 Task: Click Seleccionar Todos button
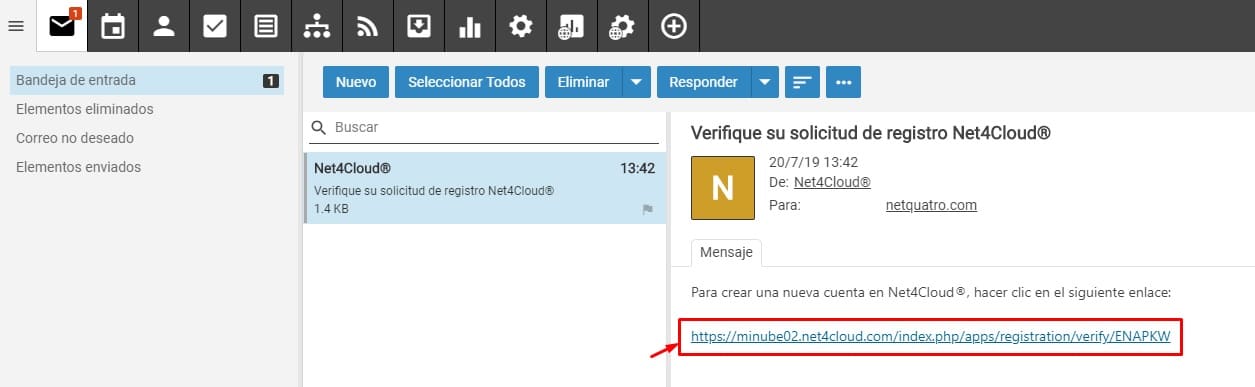467,82
